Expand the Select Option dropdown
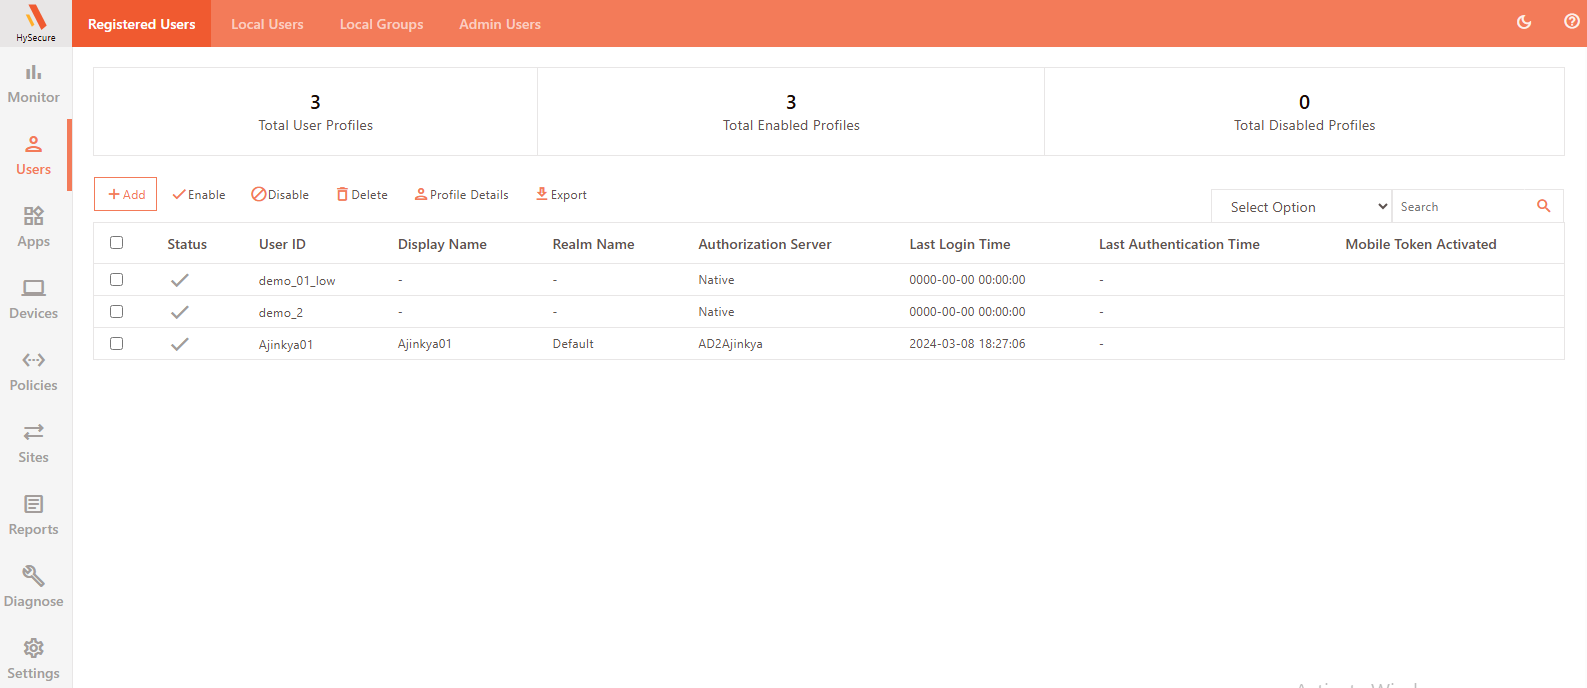1587x688 pixels. [1301, 207]
